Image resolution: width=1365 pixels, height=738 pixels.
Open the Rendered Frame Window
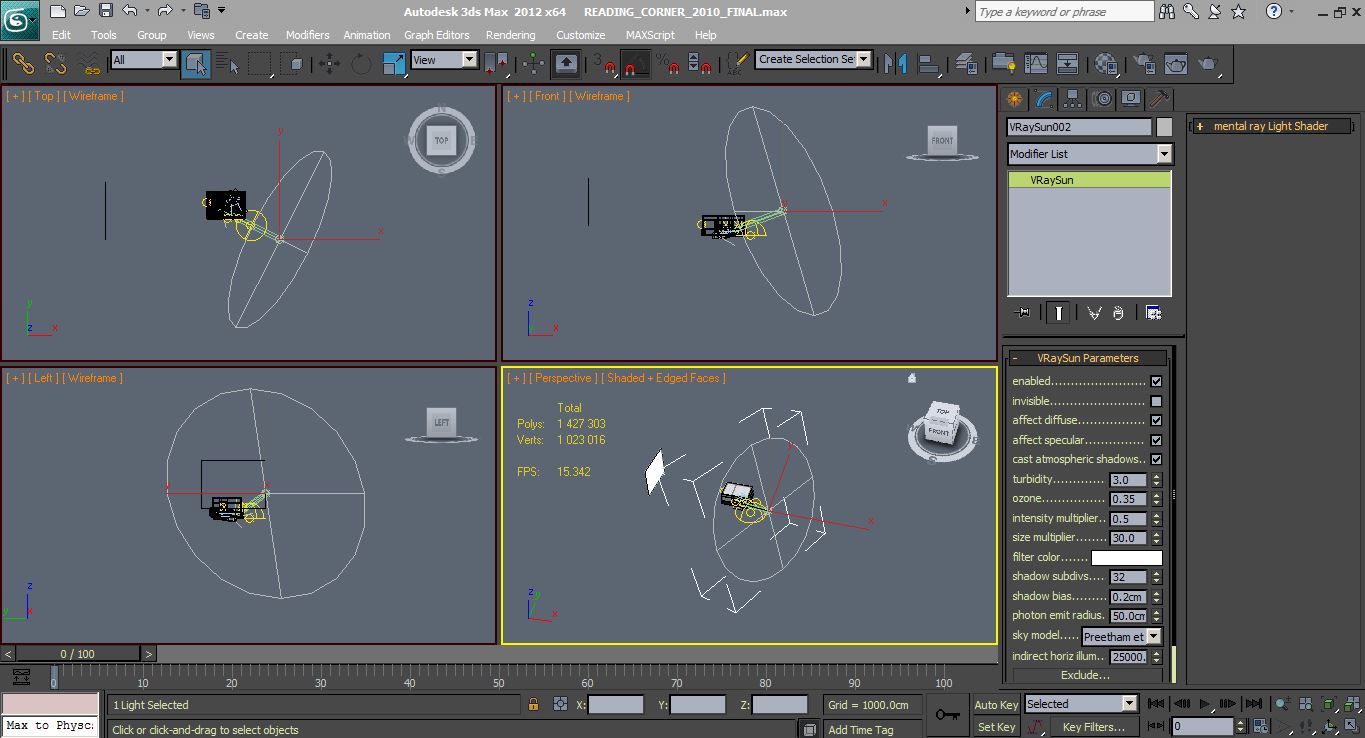tap(1175, 64)
